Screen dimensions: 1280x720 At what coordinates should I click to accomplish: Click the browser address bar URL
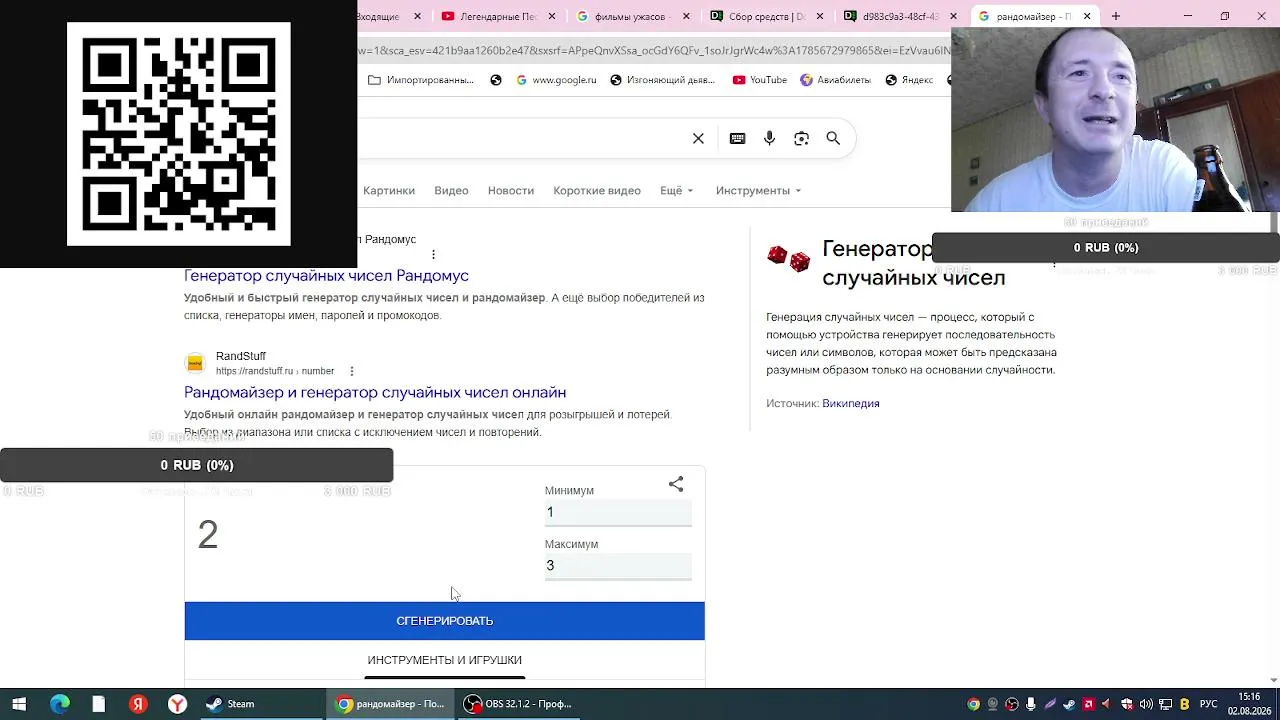click(x=654, y=49)
